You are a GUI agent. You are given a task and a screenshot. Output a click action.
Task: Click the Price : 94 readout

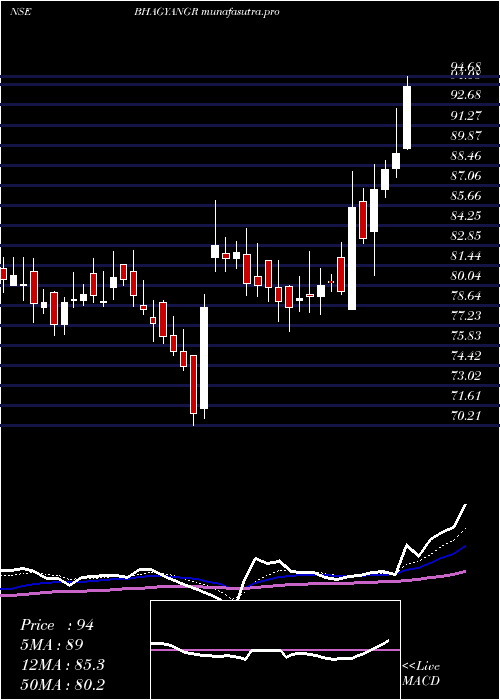click(57, 625)
